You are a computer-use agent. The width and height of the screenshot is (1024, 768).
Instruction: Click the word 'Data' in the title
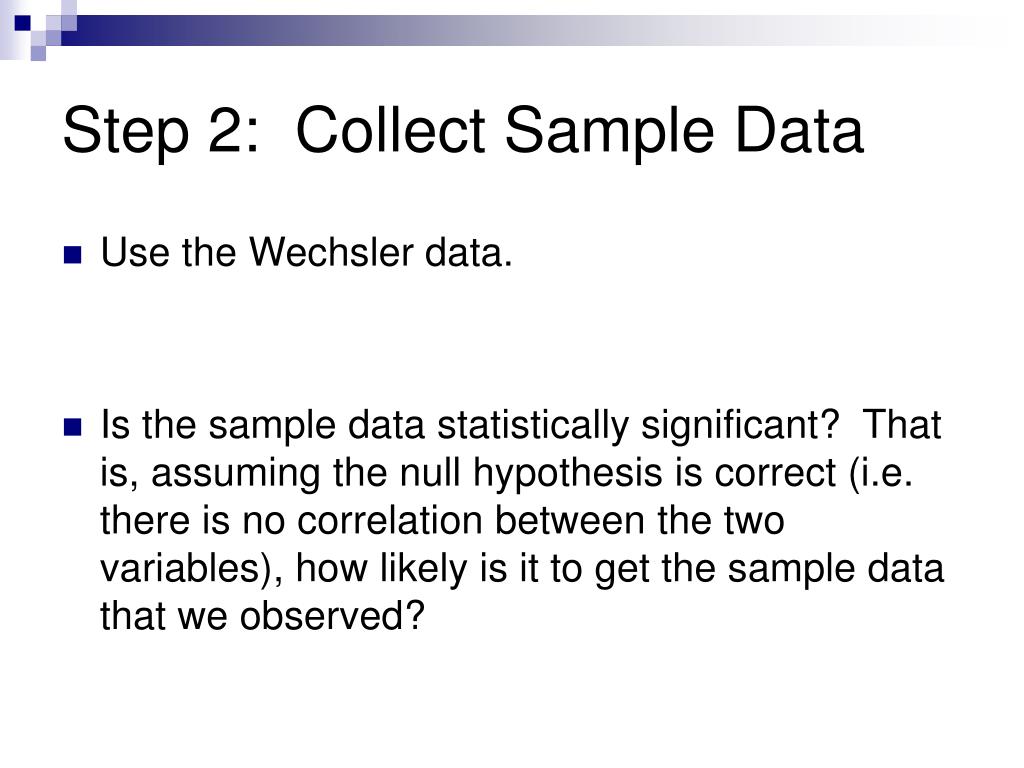tap(799, 130)
